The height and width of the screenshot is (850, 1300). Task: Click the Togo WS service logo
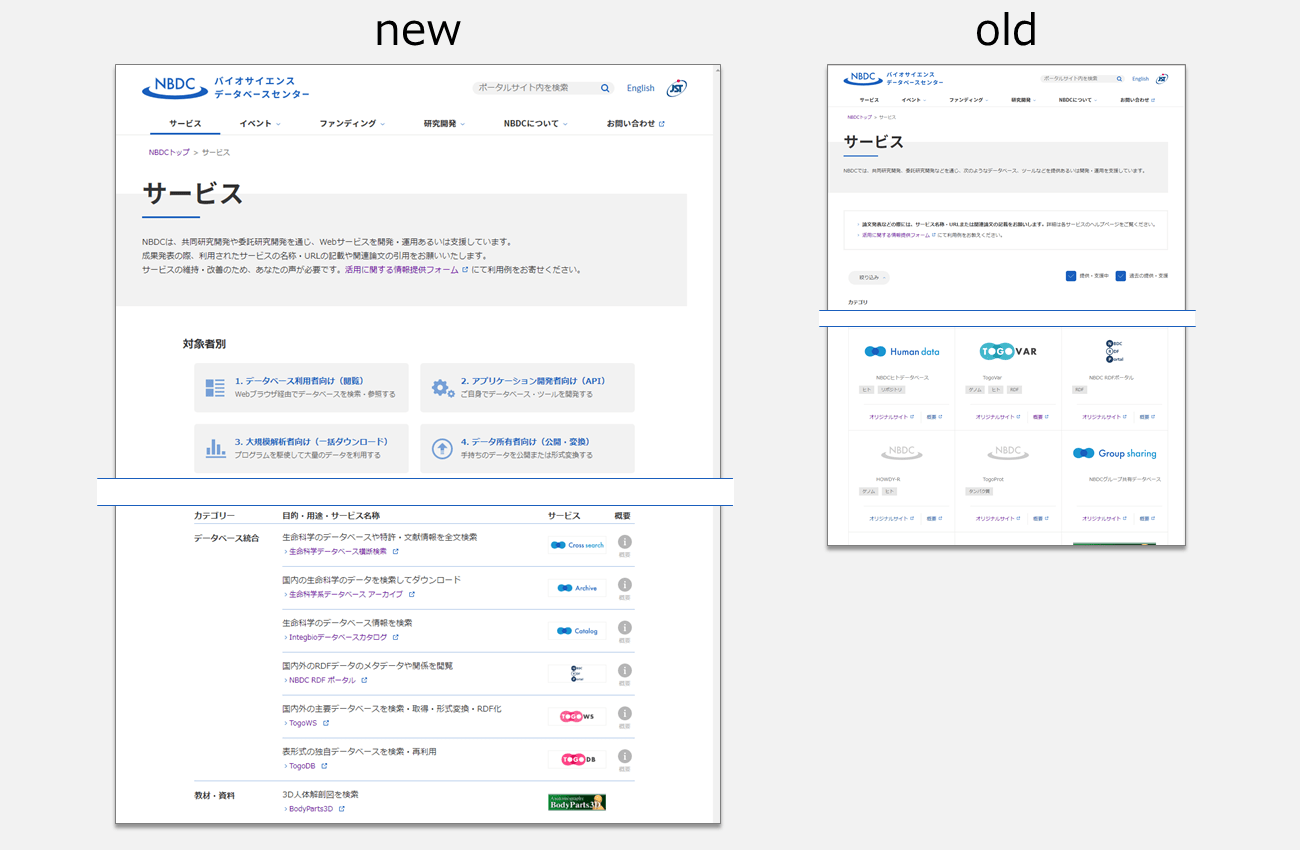coord(577,717)
